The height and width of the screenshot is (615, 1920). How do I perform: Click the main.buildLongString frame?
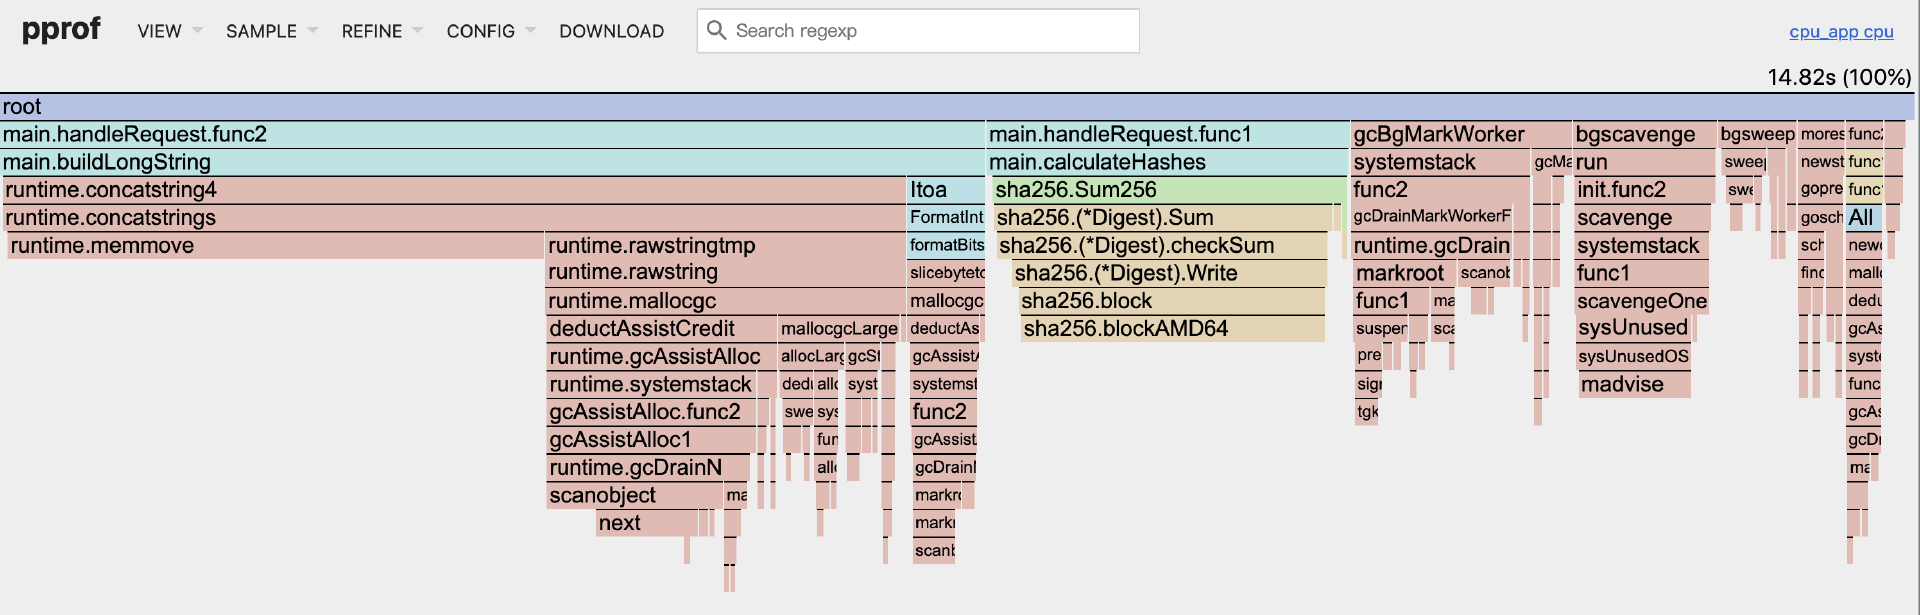492,162
